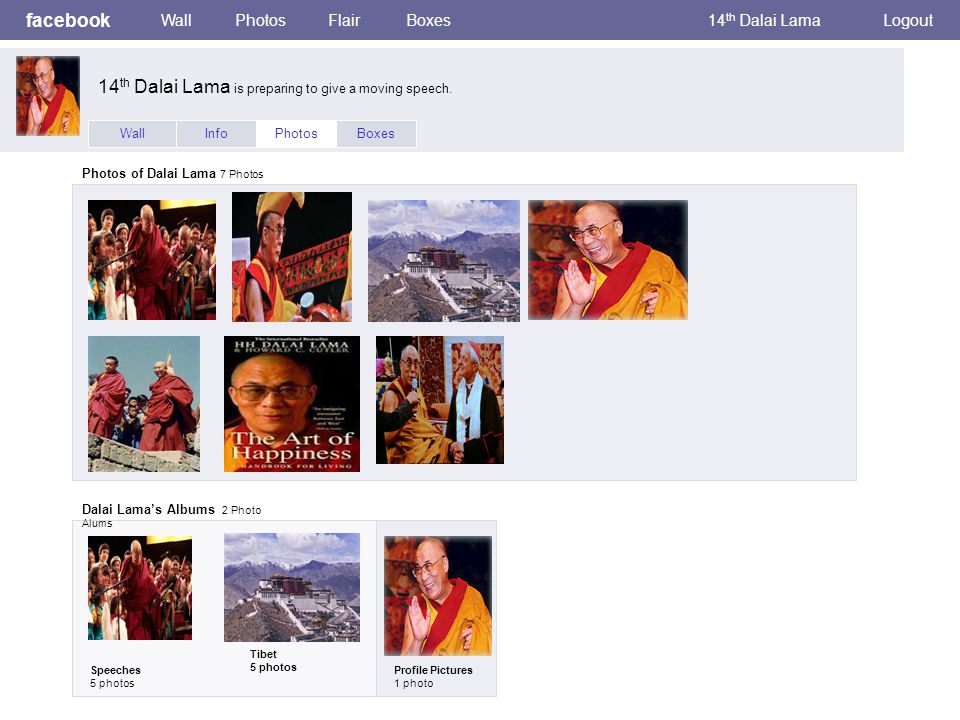Click the Speeches album title
The width and height of the screenshot is (960, 720).
click(116, 670)
